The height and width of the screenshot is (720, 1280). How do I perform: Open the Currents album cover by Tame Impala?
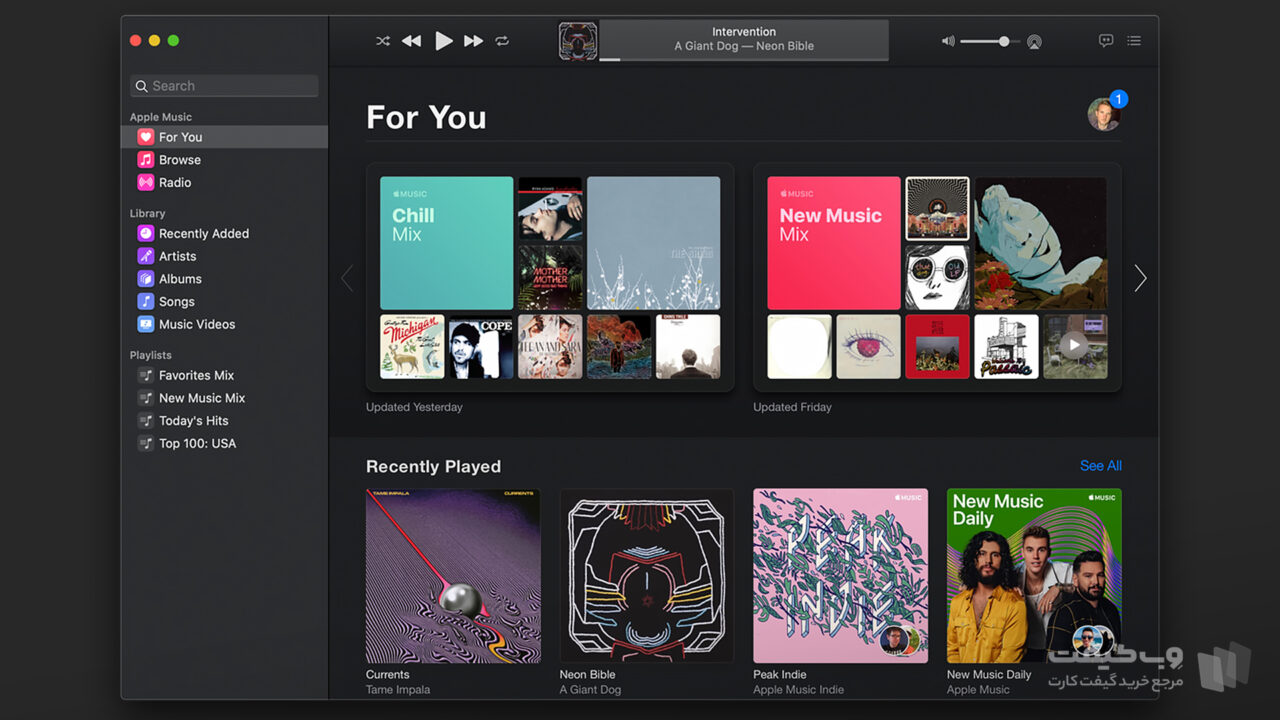pos(453,575)
